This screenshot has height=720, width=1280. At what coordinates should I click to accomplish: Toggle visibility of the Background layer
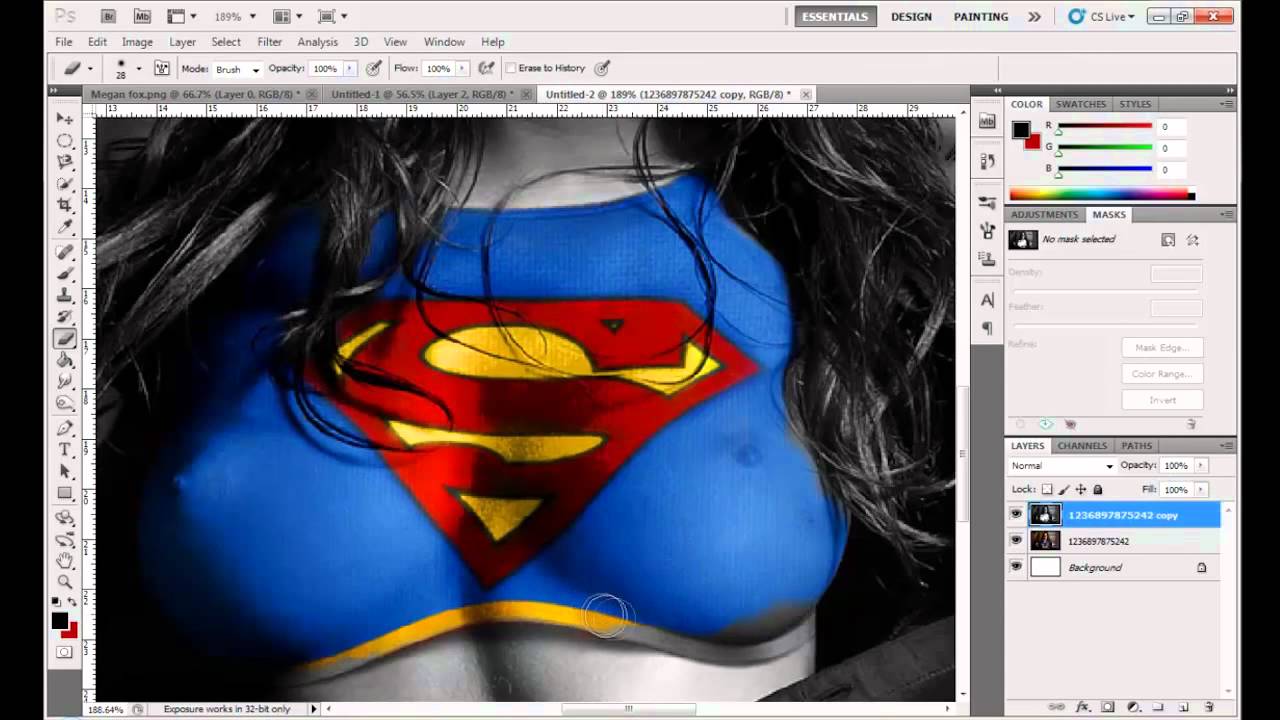click(x=1016, y=567)
